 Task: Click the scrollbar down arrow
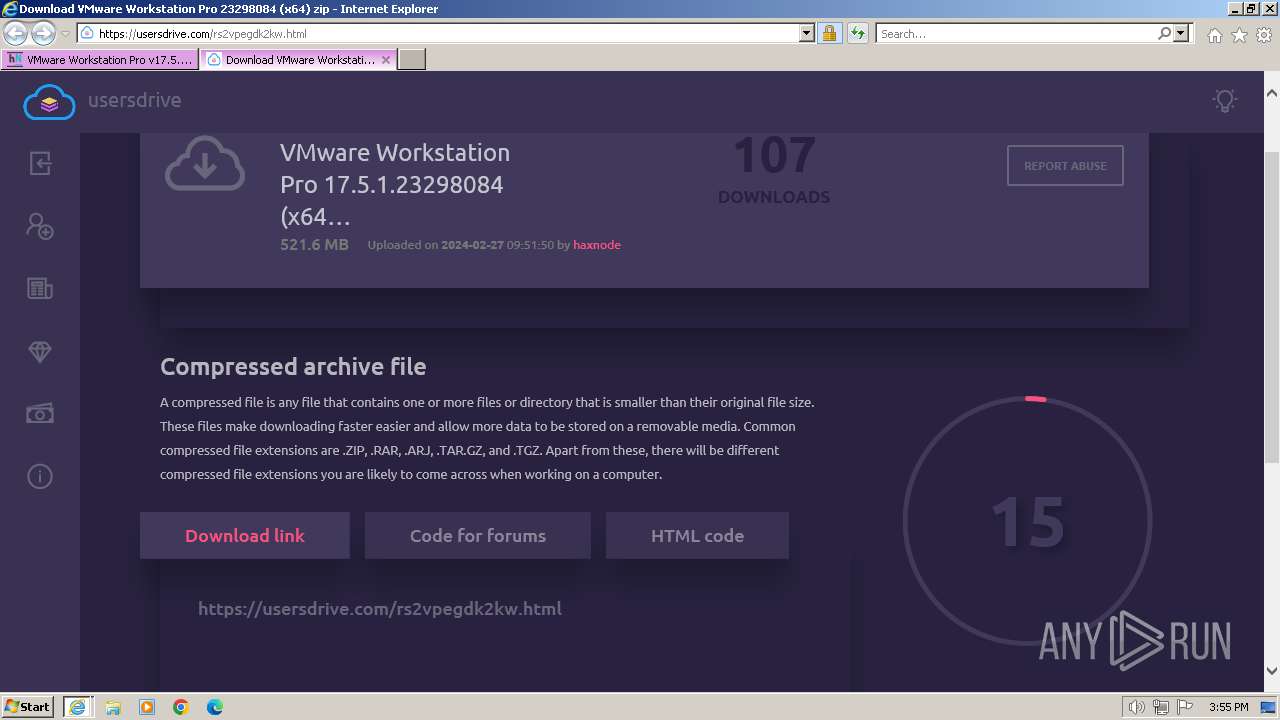(1271, 671)
